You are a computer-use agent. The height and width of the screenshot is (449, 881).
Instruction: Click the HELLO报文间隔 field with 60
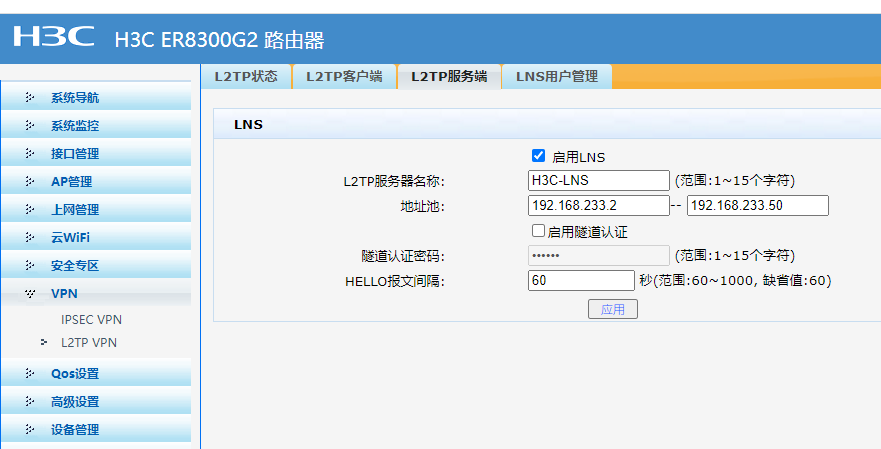tap(582, 280)
